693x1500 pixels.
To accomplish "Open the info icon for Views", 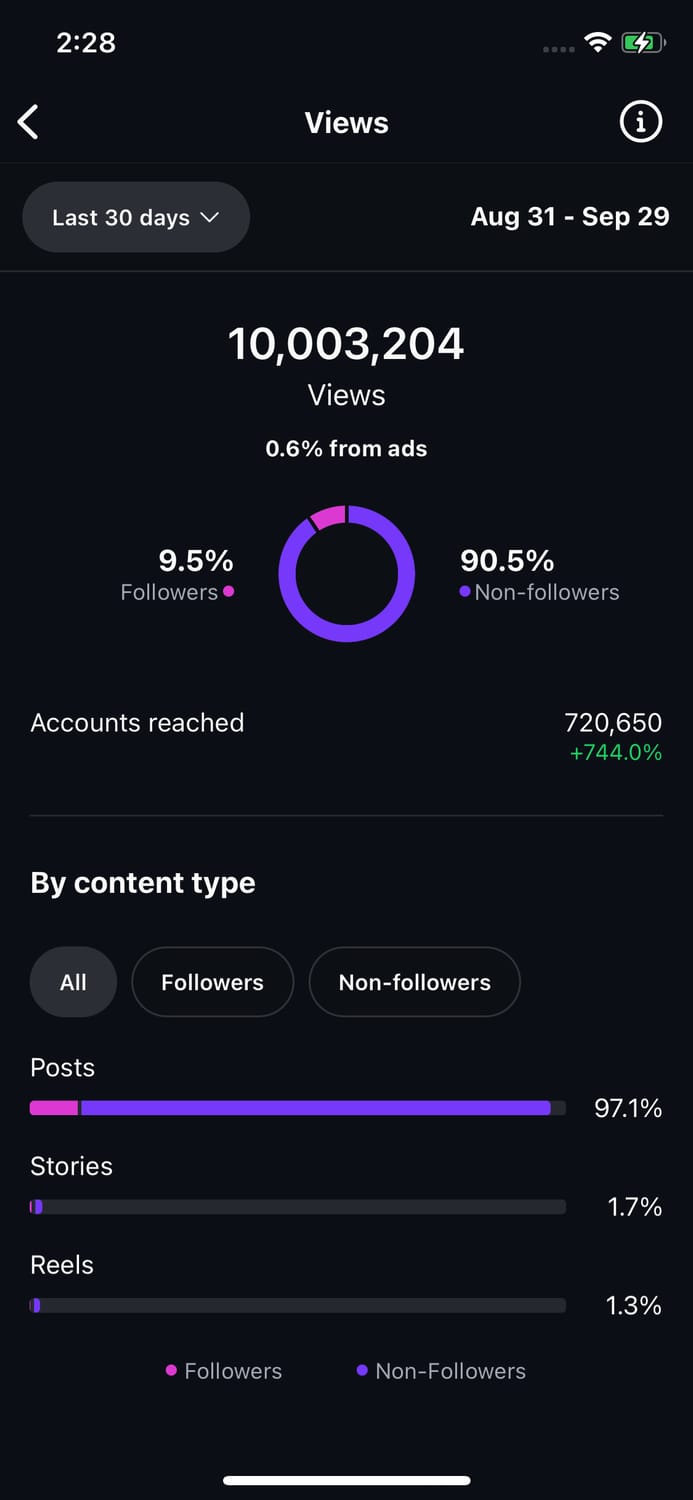I will pos(641,122).
